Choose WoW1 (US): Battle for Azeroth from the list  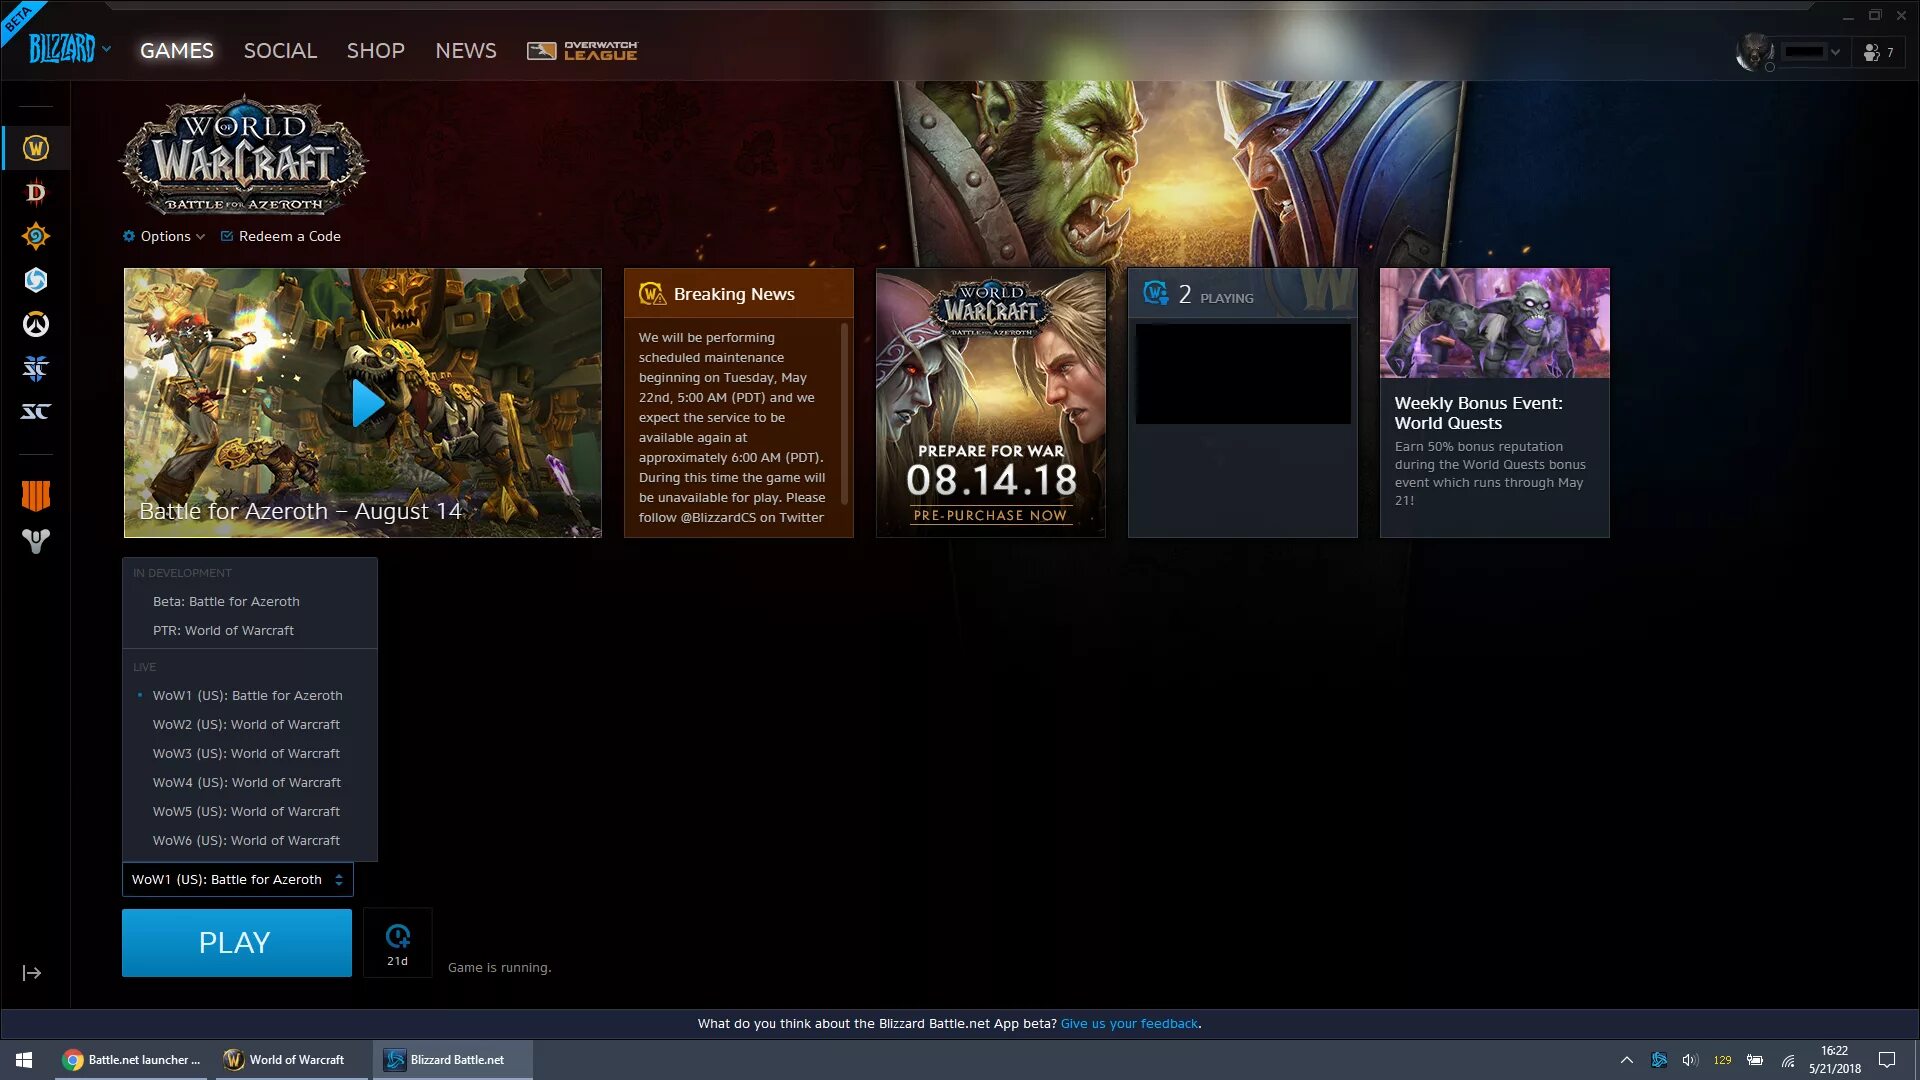click(250, 695)
